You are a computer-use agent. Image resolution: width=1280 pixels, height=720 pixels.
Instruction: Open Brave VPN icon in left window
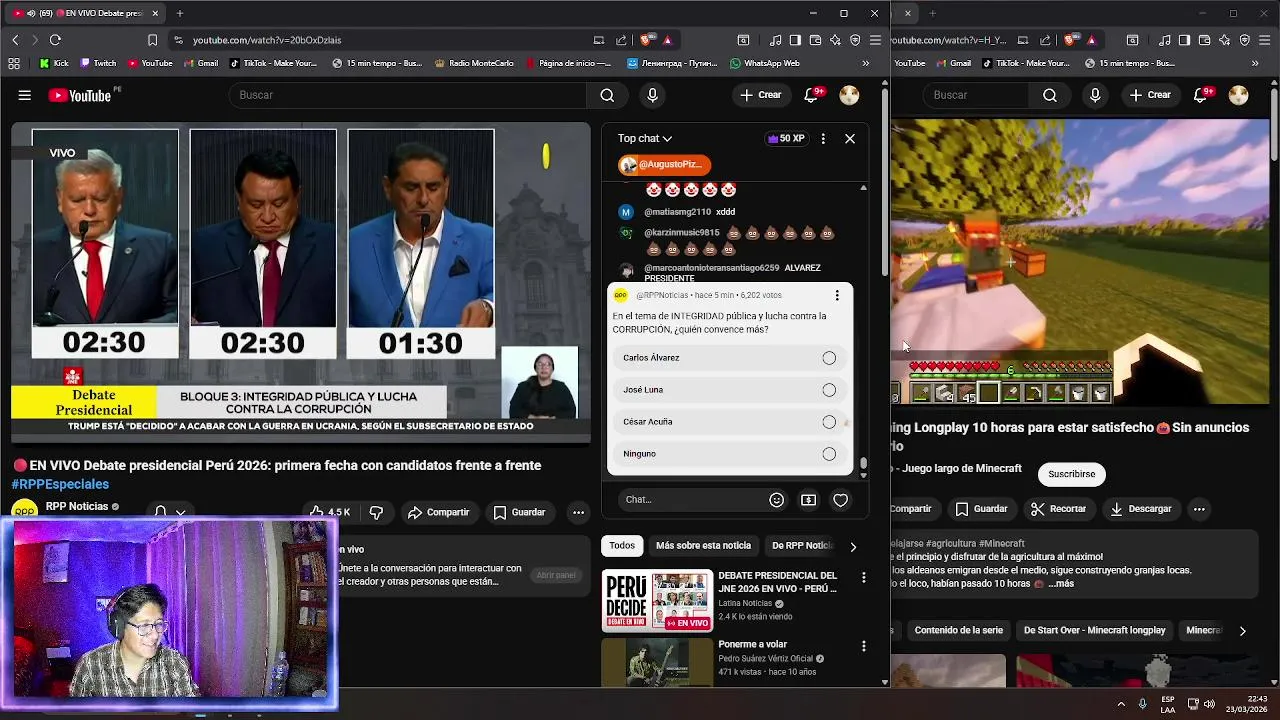coord(855,40)
